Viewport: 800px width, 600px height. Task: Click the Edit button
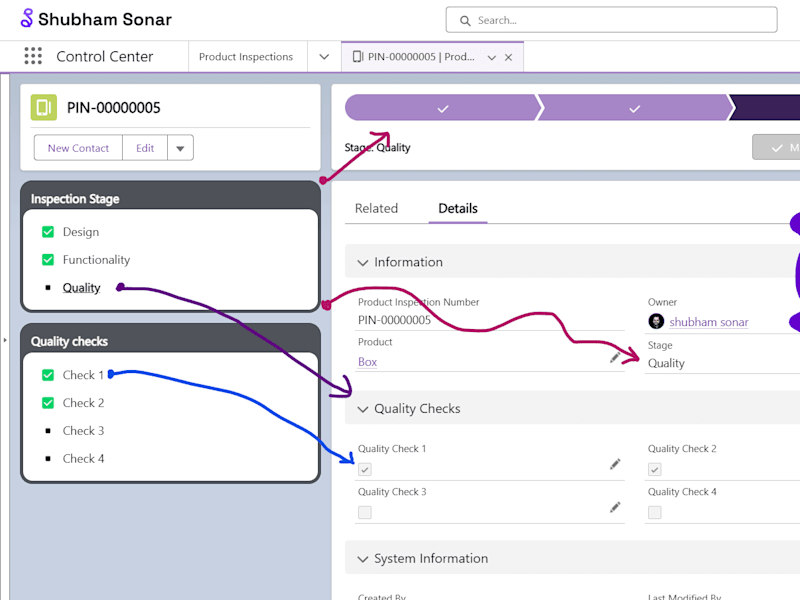[x=145, y=148]
